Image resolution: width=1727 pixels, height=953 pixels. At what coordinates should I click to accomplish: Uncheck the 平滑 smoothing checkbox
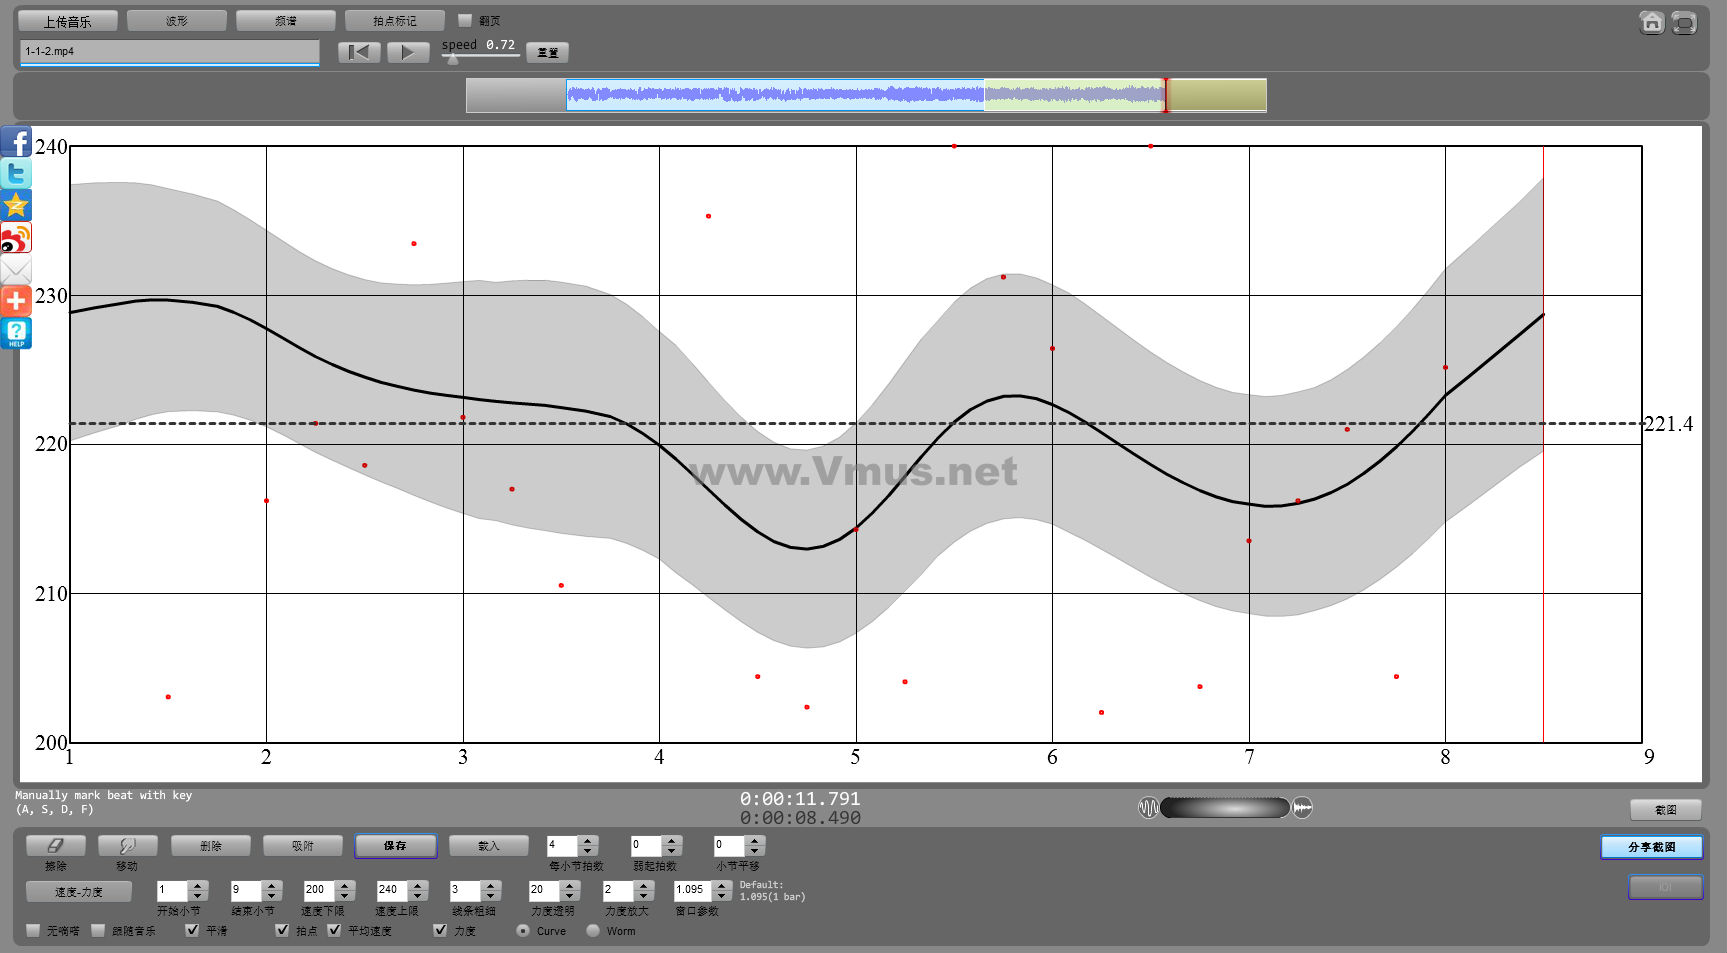click(192, 930)
